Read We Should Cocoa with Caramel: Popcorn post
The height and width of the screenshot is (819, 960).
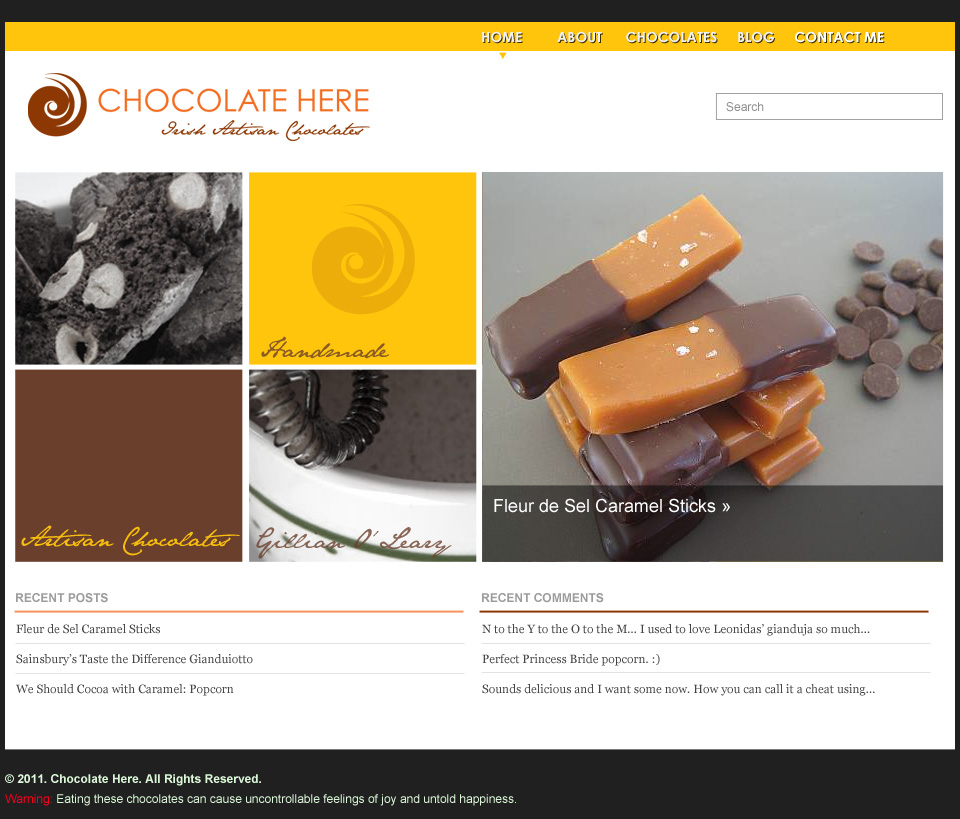(124, 689)
